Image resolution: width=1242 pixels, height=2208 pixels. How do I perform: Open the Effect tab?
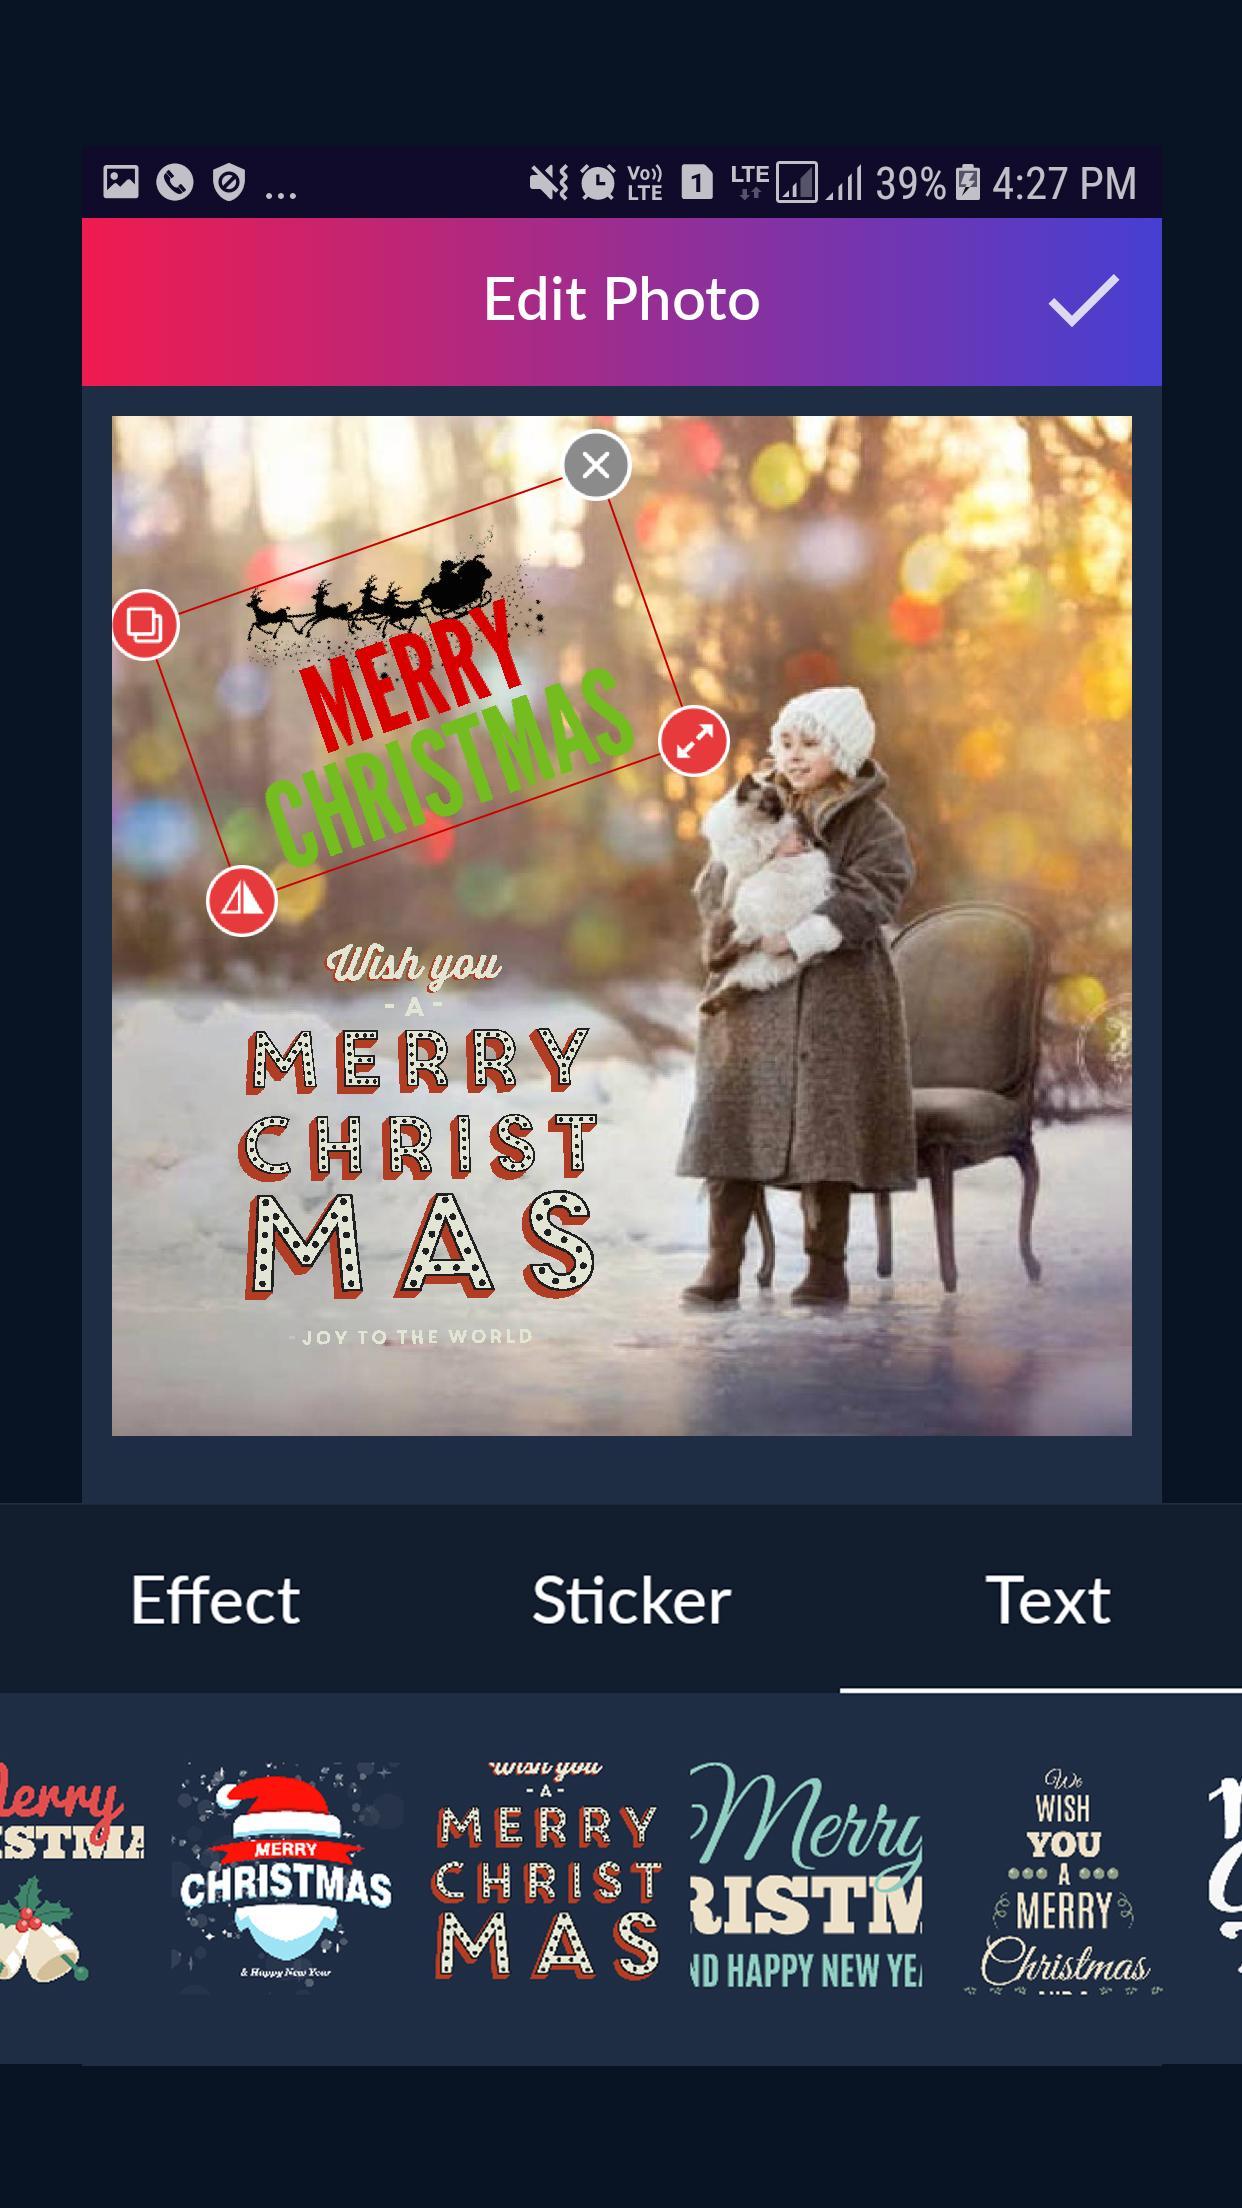215,1600
